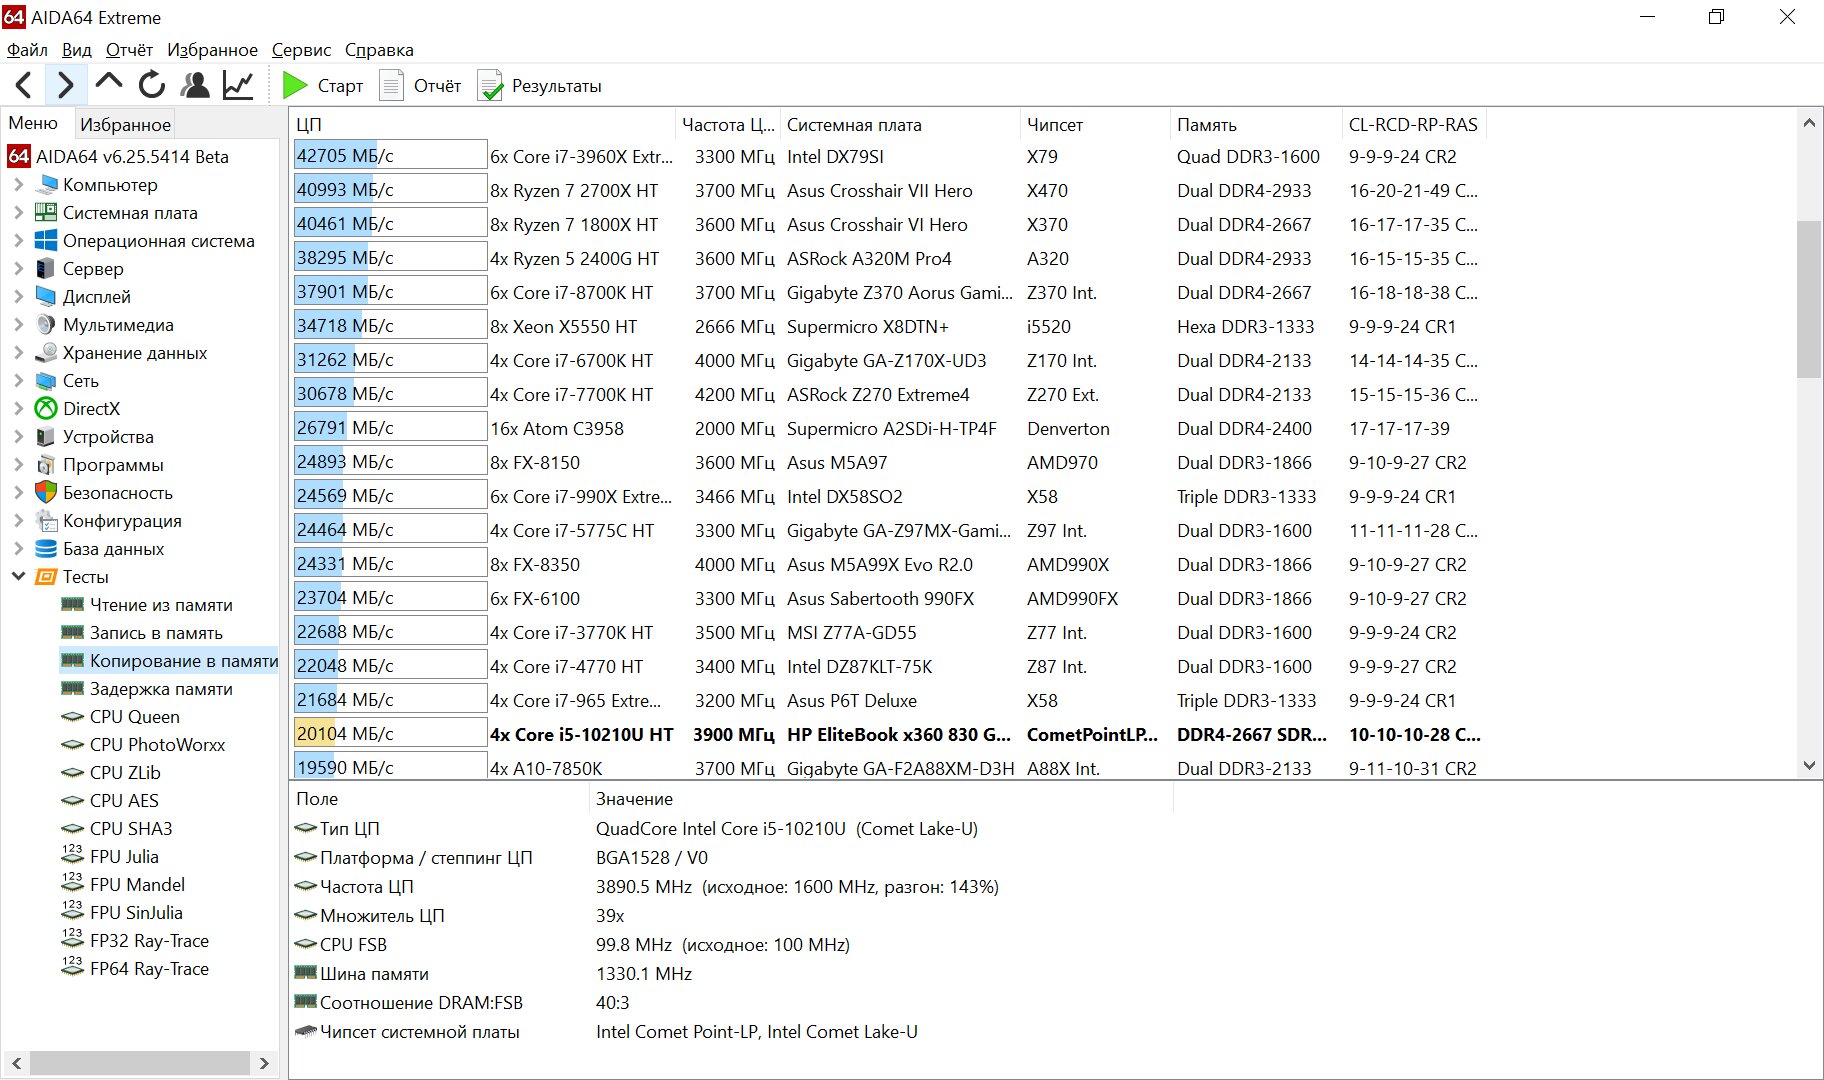Click the user profile toolbar icon
This screenshot has height=1080, width=1824.
pos(196,85)
